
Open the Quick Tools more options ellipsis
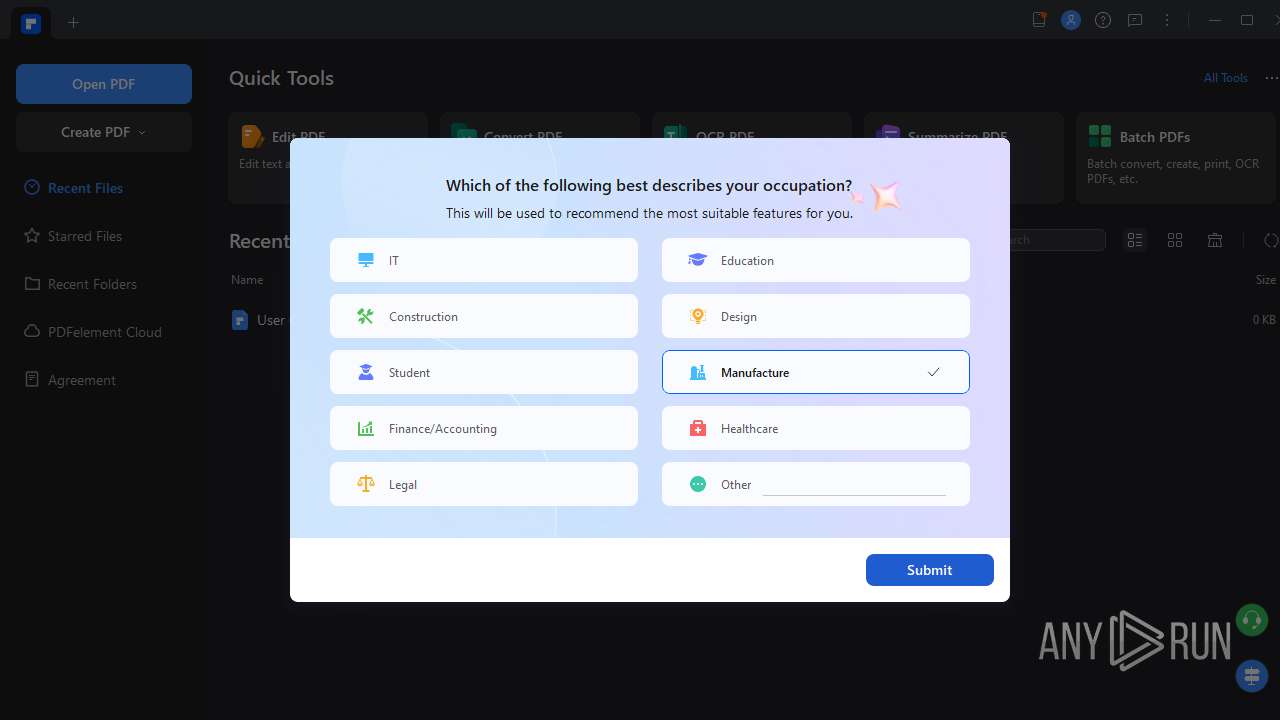click(x=1271, y=78)
